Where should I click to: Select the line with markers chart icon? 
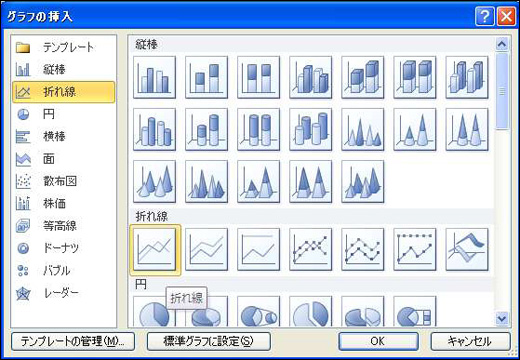point(310,249)
